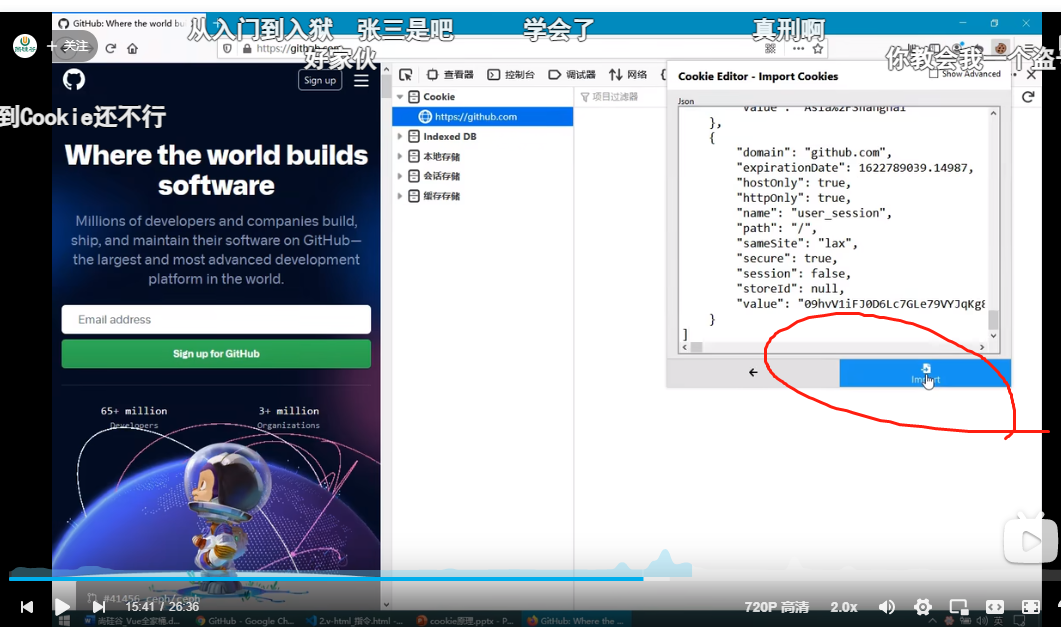
Task: Select the GitHub: Where the world browser tab
Action: pos(122,23)
